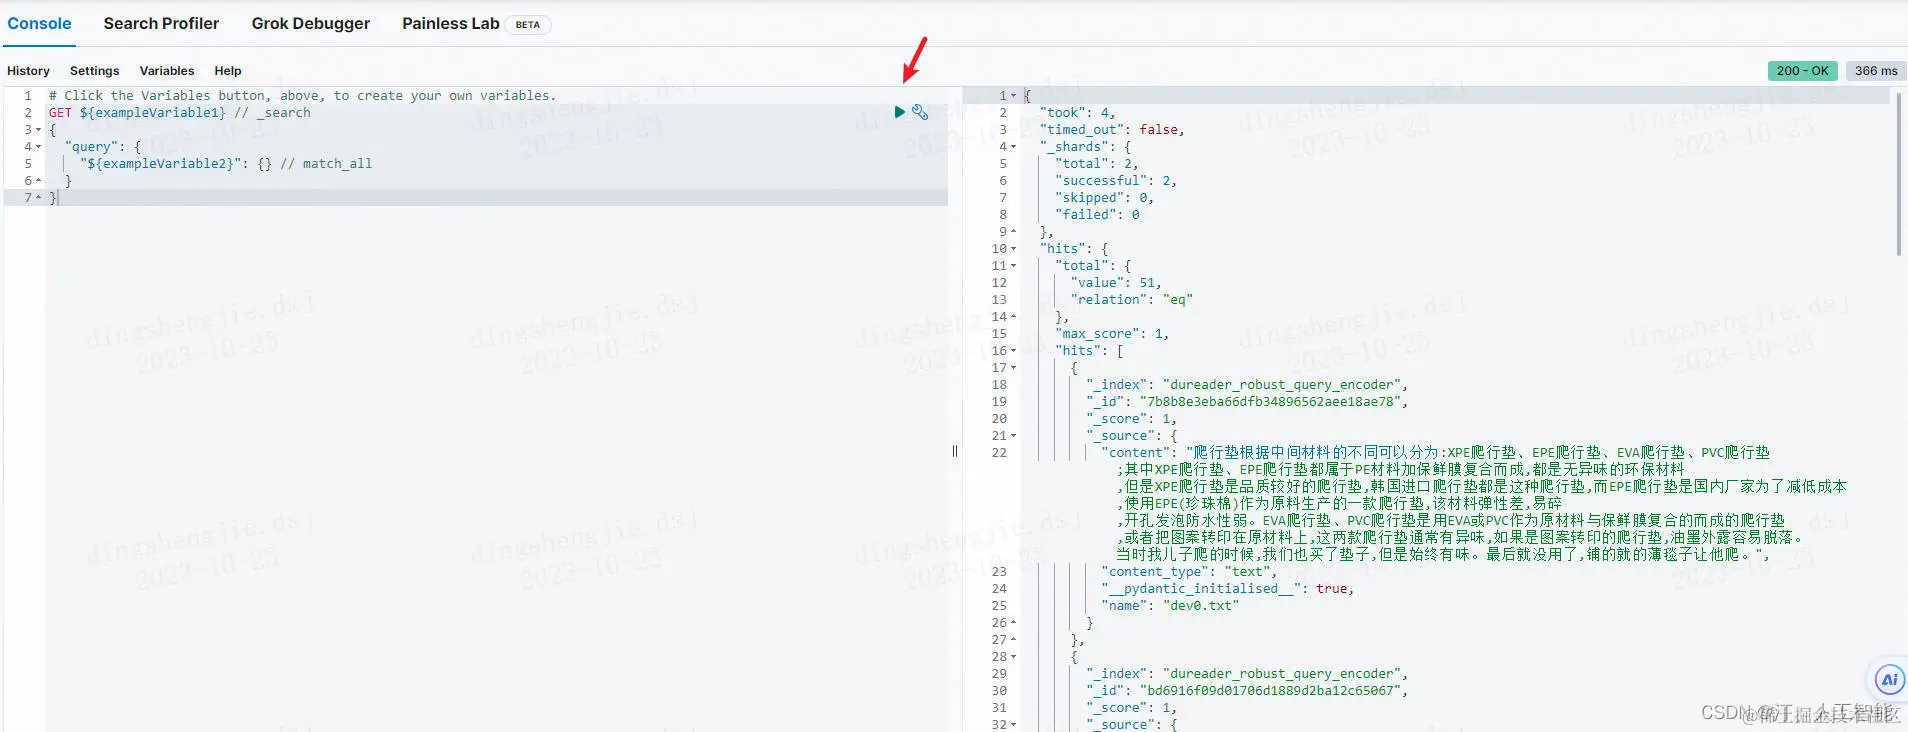This screenshot has height=732, width=1908.
Task: Click the "max_score": 1 line
Action: [1112, 334]
